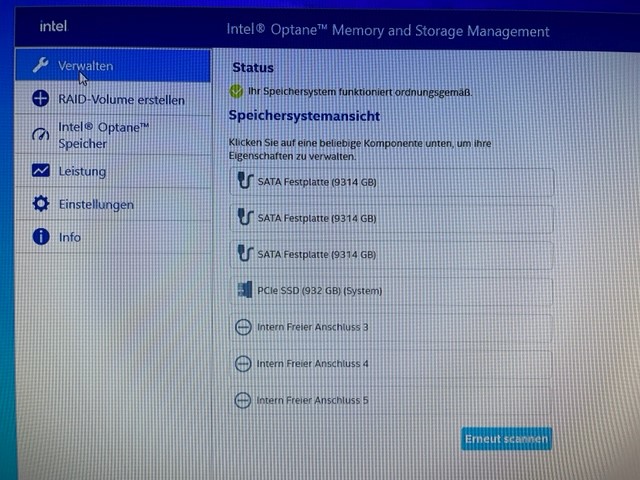
Task: Click the Erneut scannen button
Action: [x=507, y=439]
